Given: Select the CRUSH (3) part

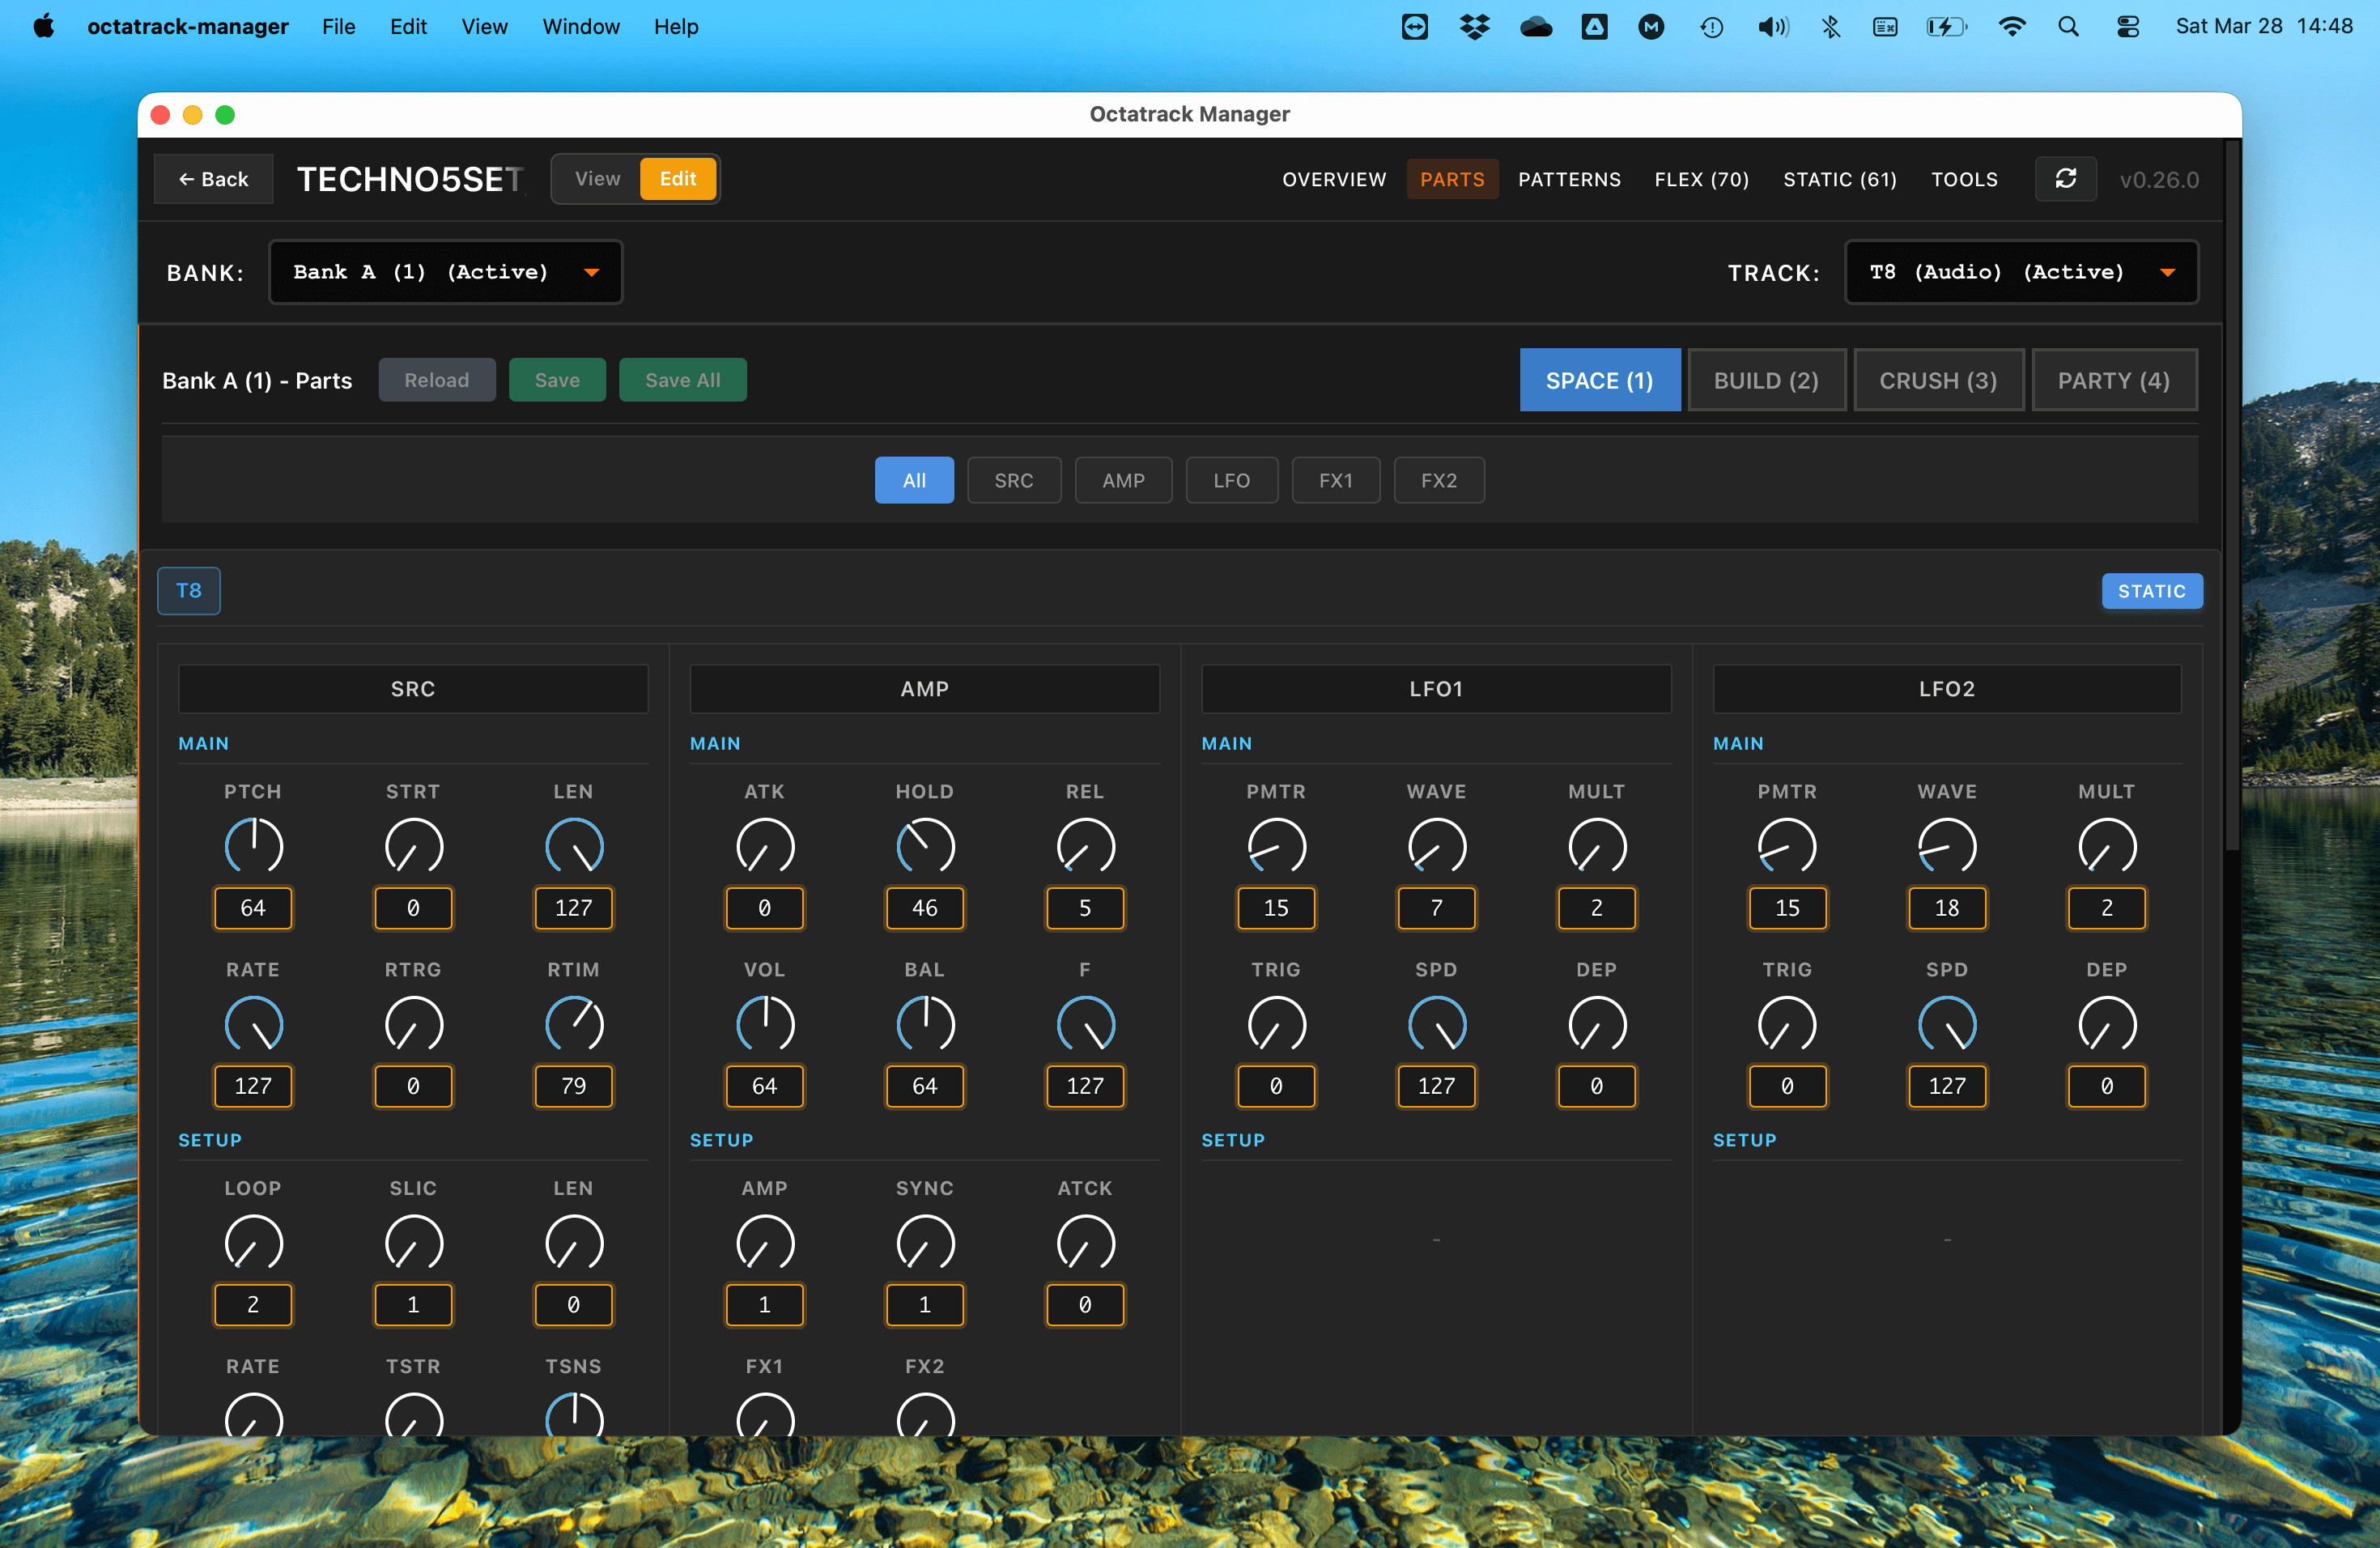Looking at the screenshot, I should tap(1938, 380).
